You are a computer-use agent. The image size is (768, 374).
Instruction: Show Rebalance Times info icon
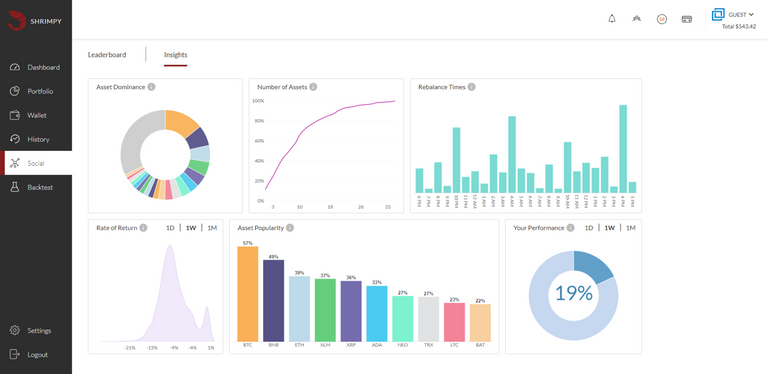pyautogui.click(x=471, y=87)
